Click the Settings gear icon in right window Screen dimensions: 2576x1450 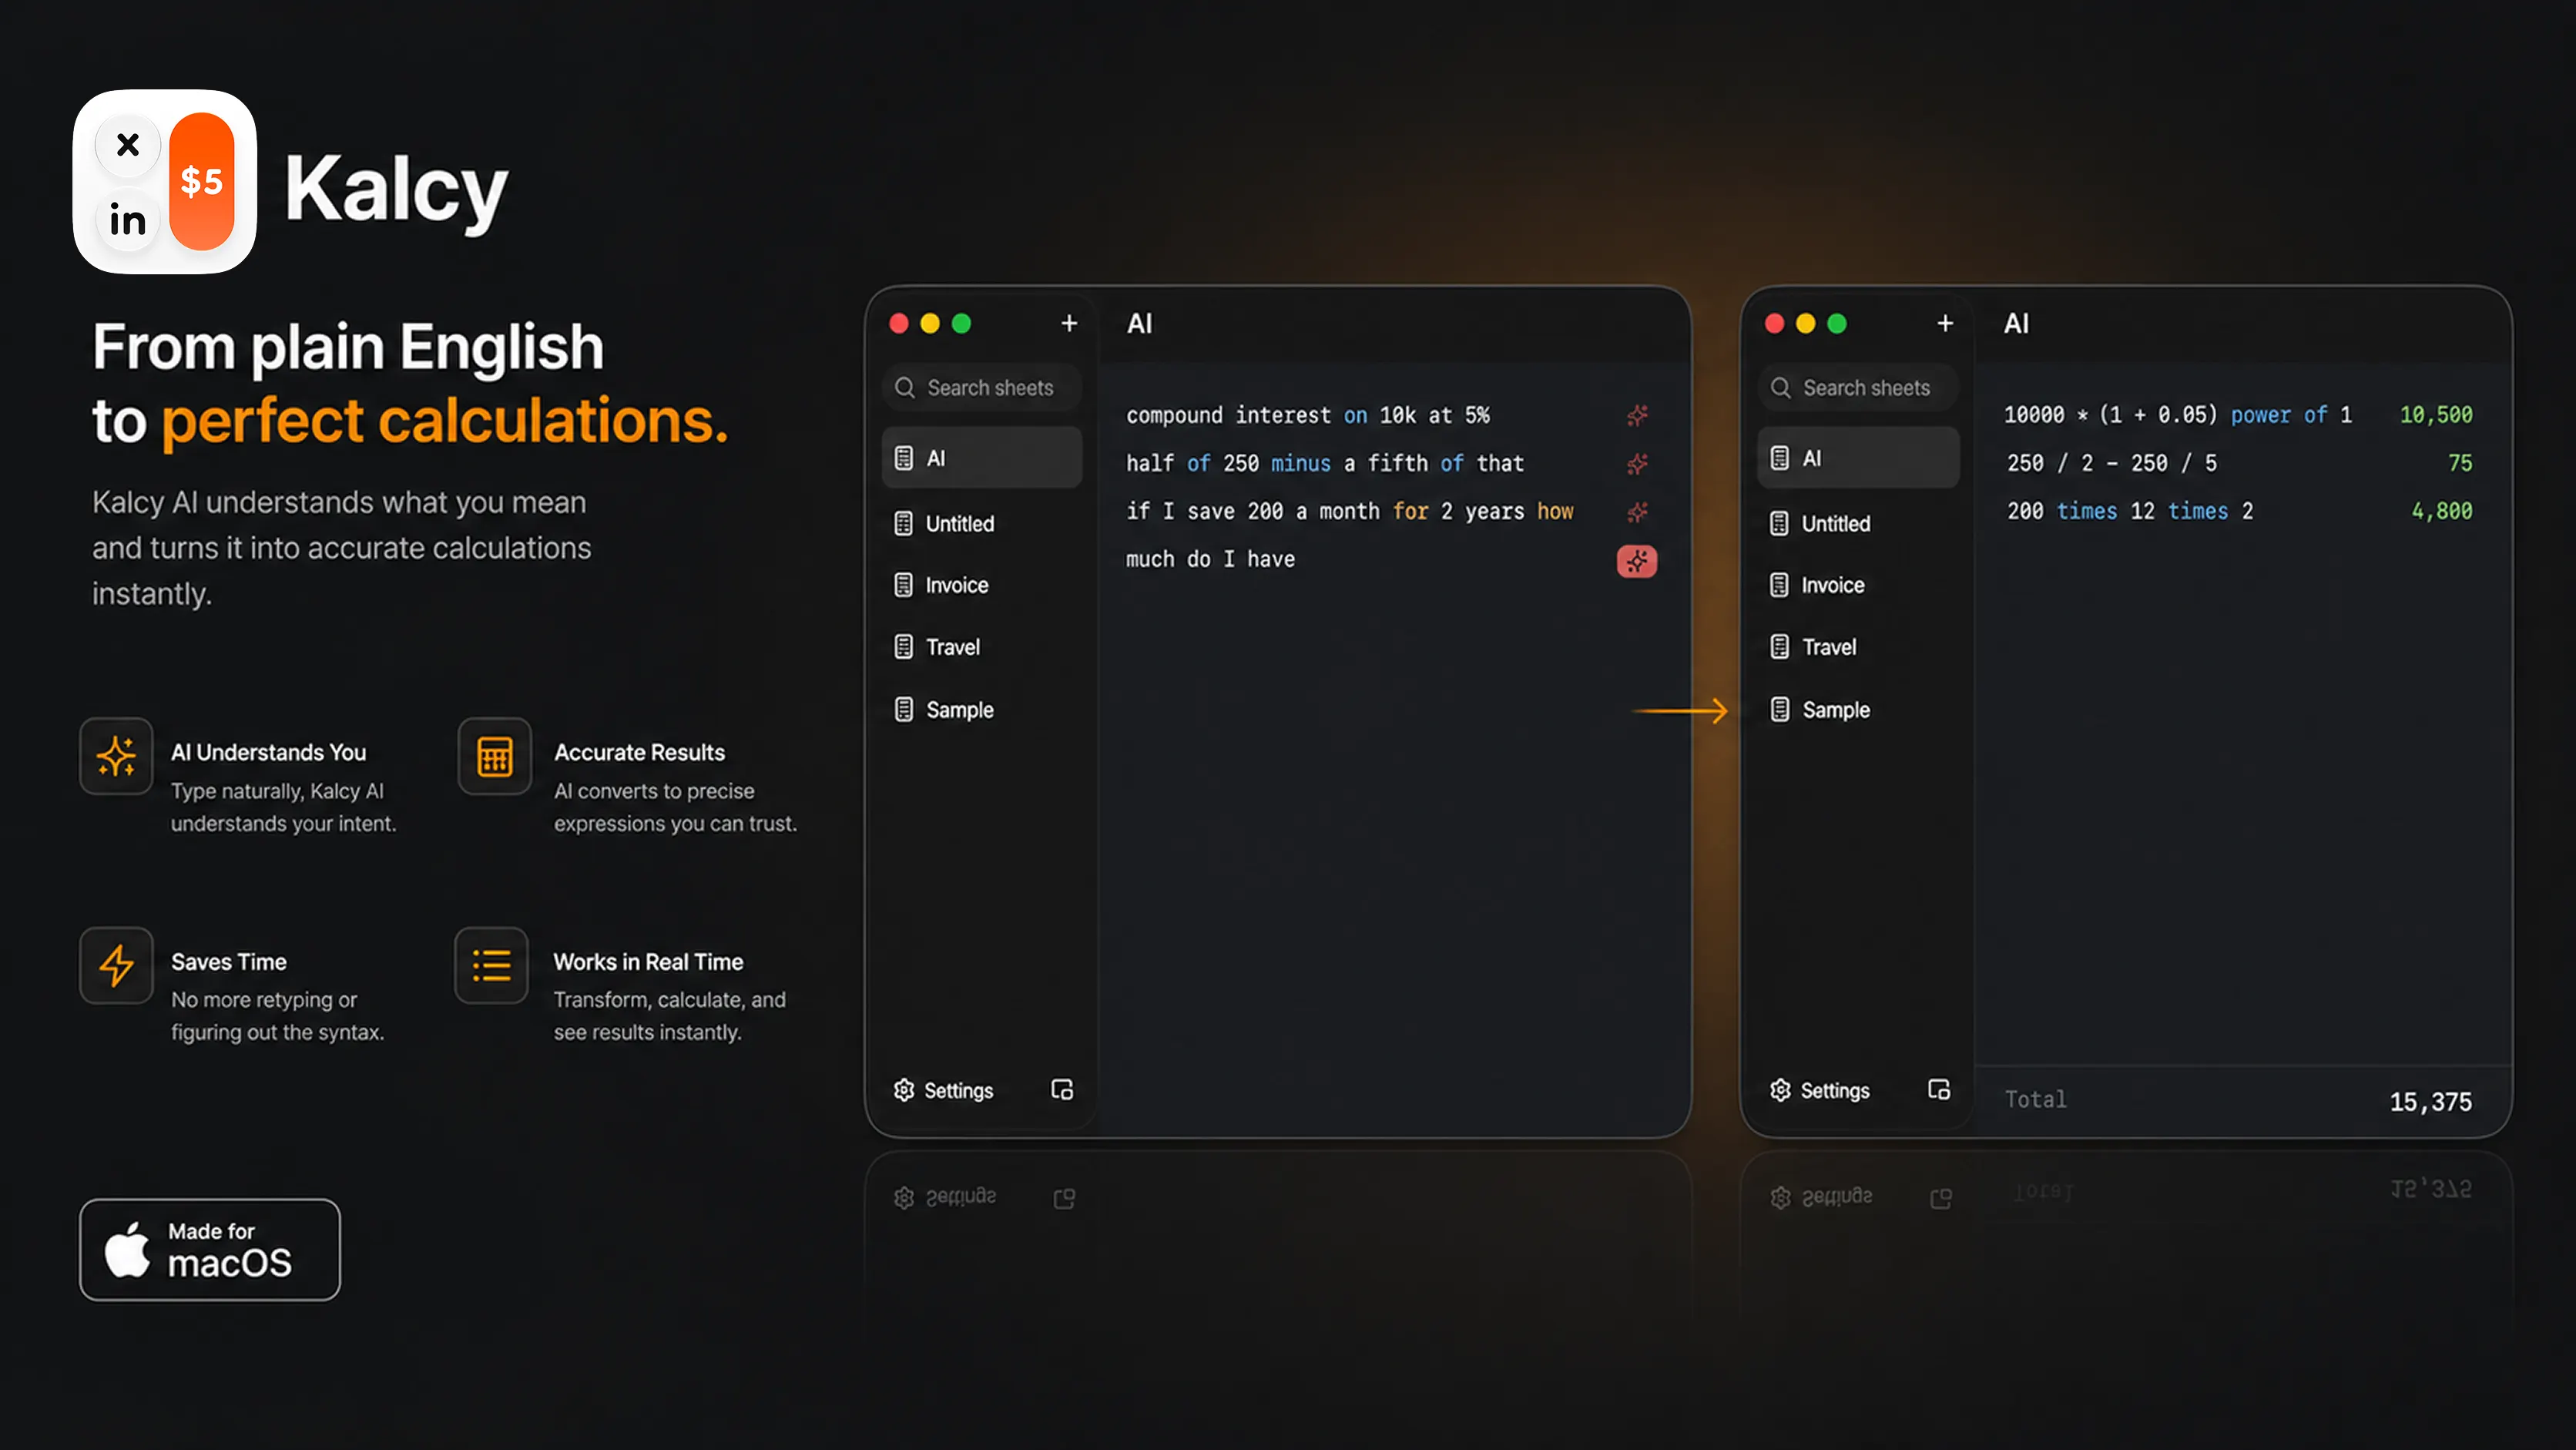point(1780,1090)
